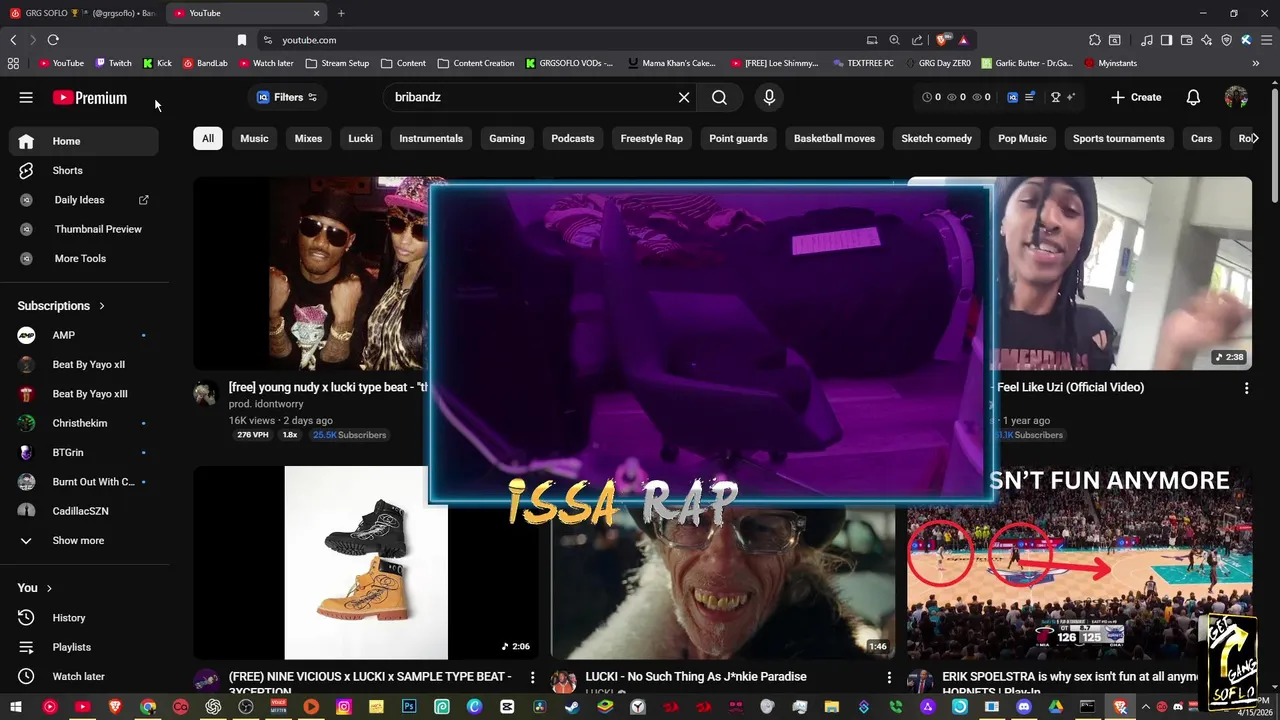Viewport: 1280px width, 720px height.
Task: Click the search magnifier button
Action: click(719, 97)
